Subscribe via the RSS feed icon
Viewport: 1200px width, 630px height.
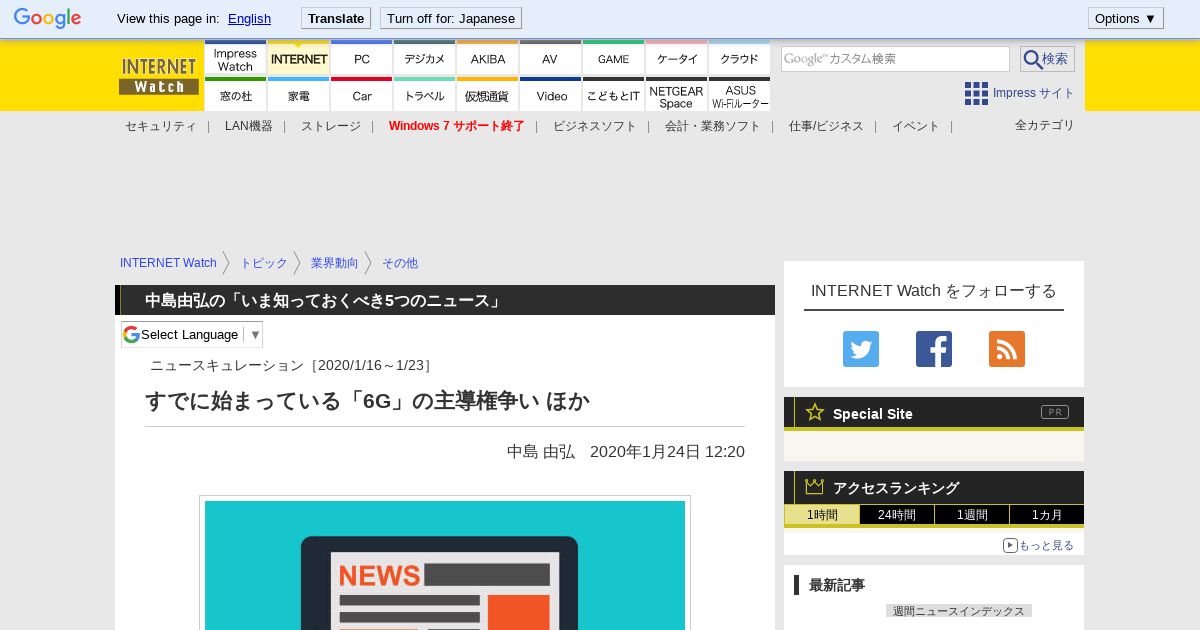1007,349
